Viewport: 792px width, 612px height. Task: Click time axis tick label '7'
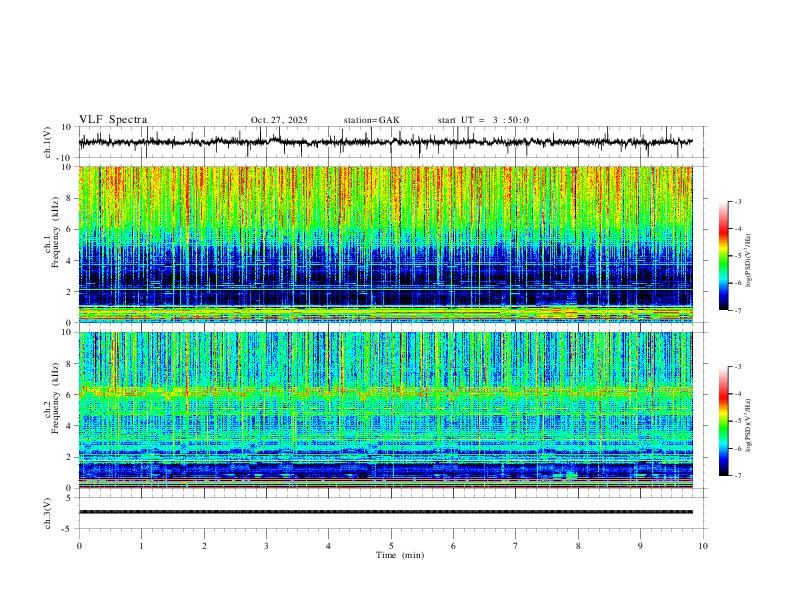tap(516, 546)
